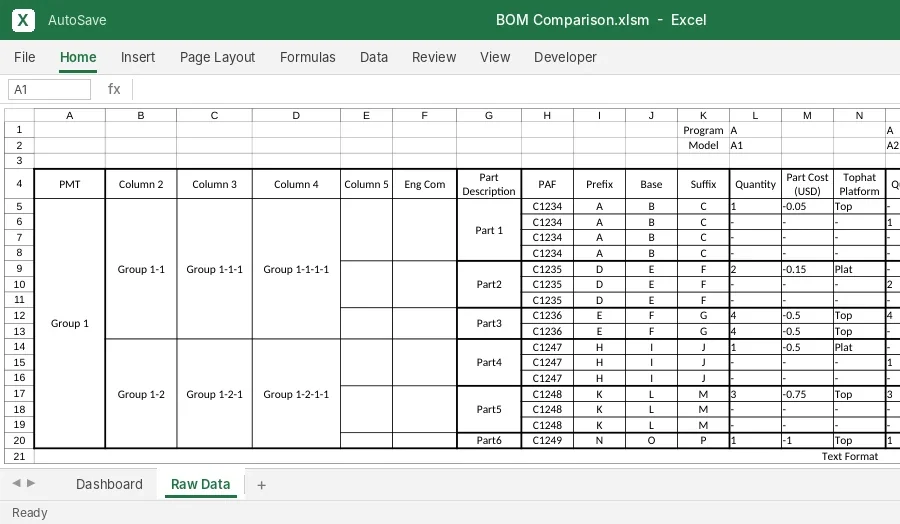Click the -0.15 part cost cell
The image size is (900, 524).
[x=807, y=269]
